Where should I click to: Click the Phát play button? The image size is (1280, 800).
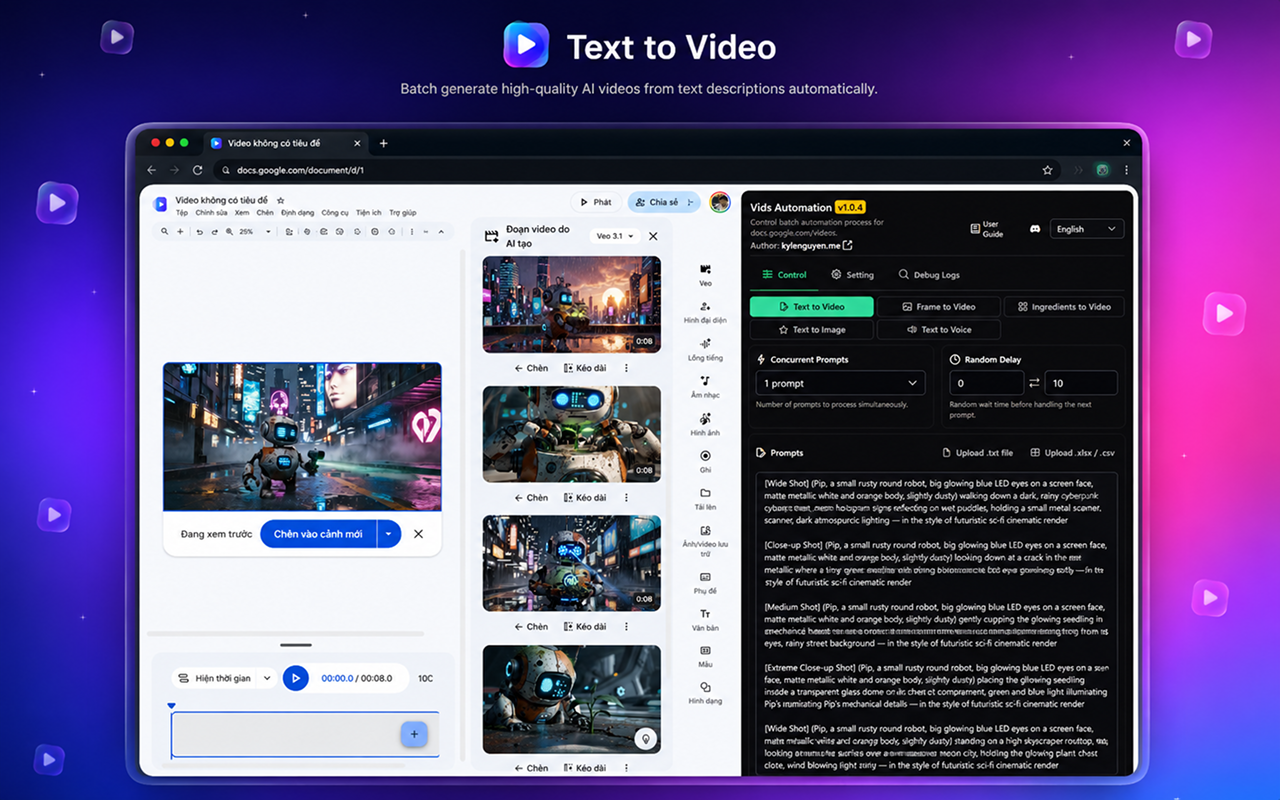(x=596, y=202)
